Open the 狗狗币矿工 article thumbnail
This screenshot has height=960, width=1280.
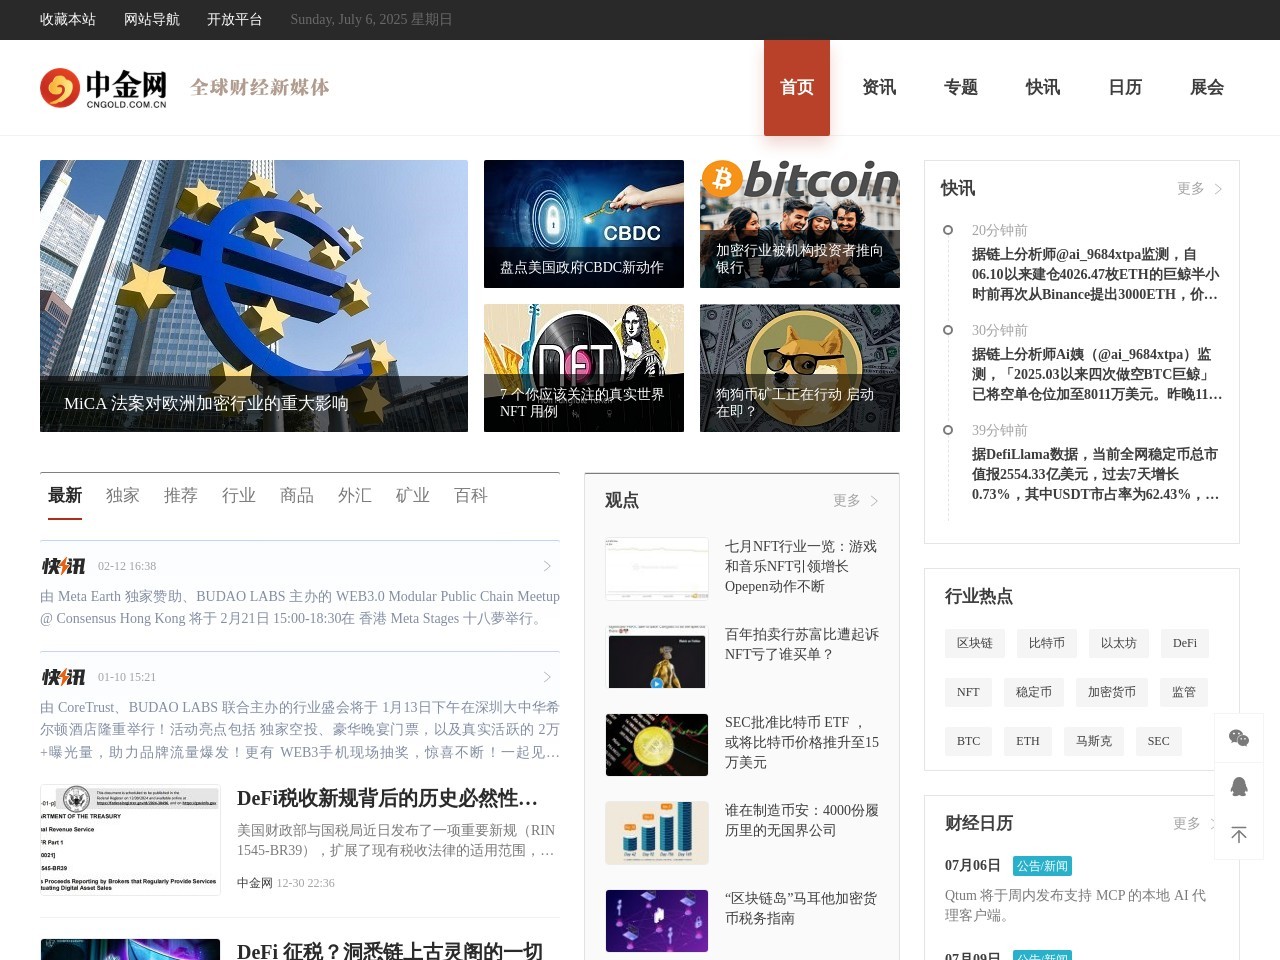[799, 368]
